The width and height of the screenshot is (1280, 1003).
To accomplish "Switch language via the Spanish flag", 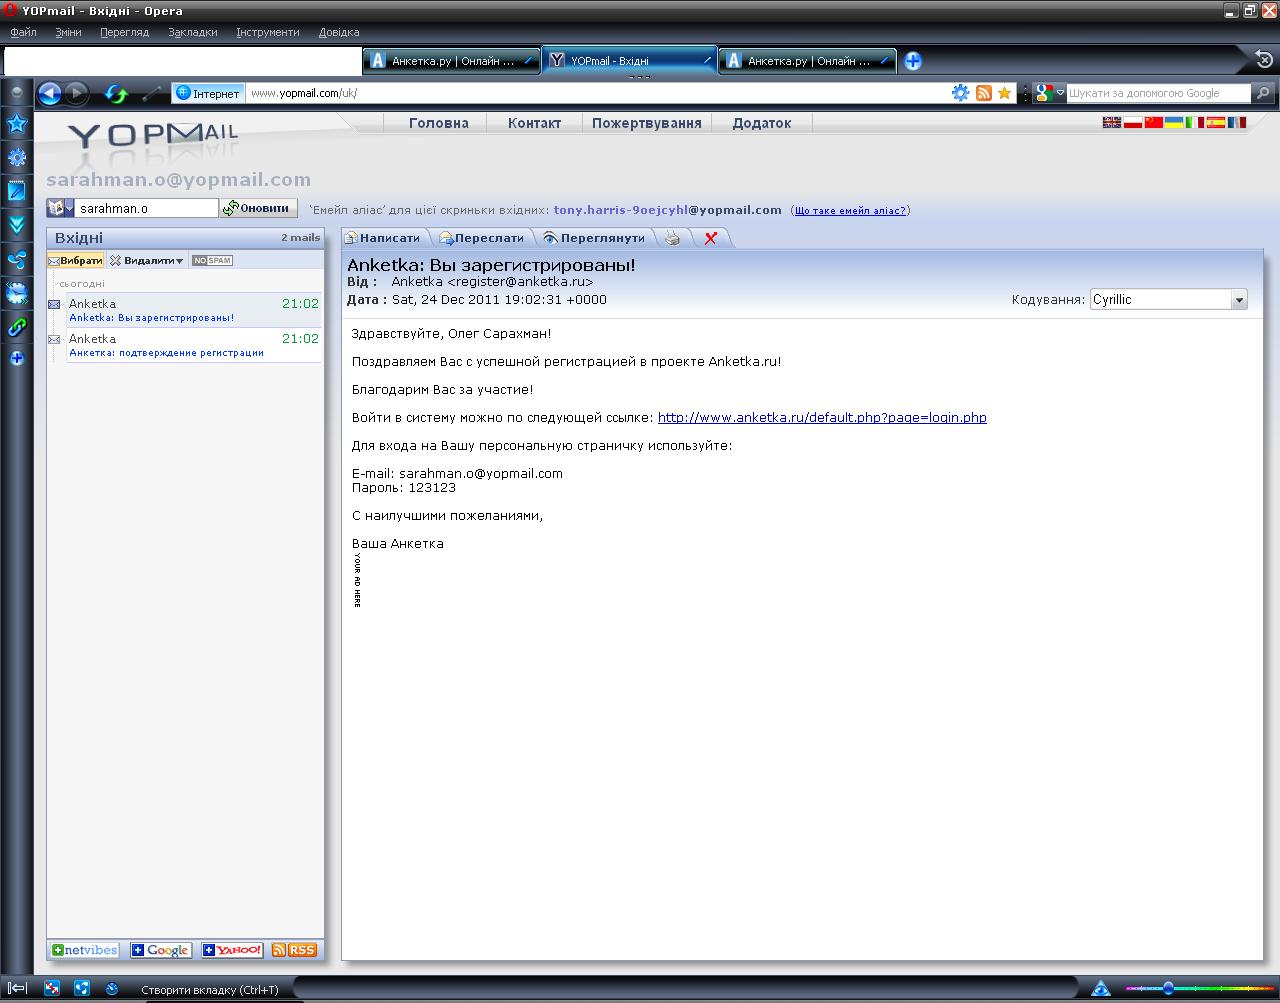I will [x=1216, y=123].
